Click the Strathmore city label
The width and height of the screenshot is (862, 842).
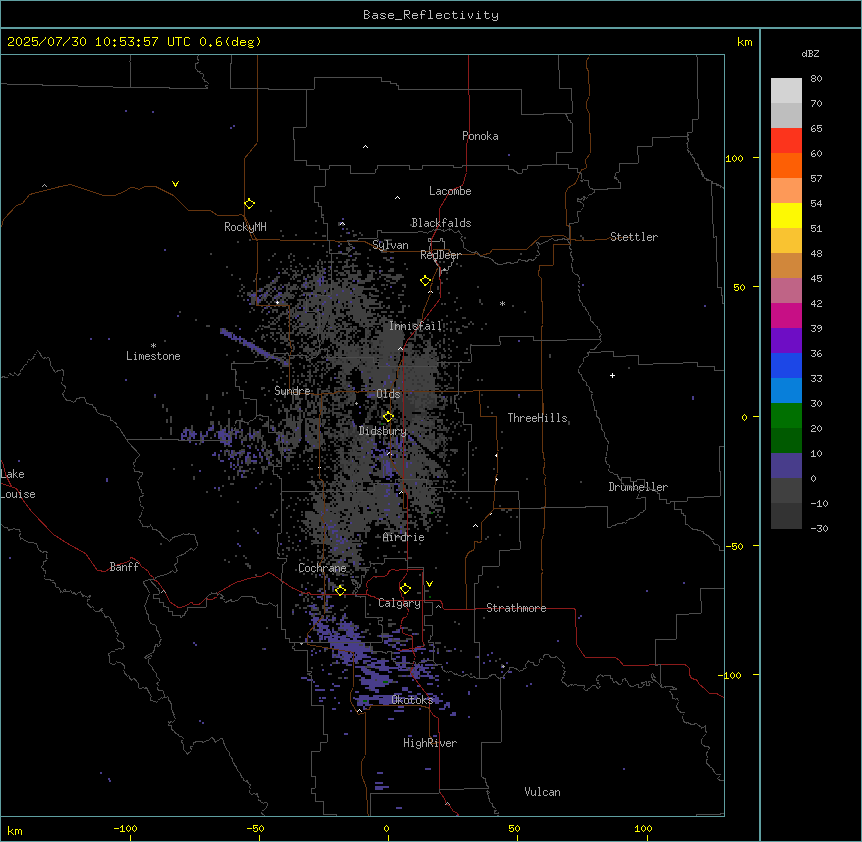pos(516,608)
